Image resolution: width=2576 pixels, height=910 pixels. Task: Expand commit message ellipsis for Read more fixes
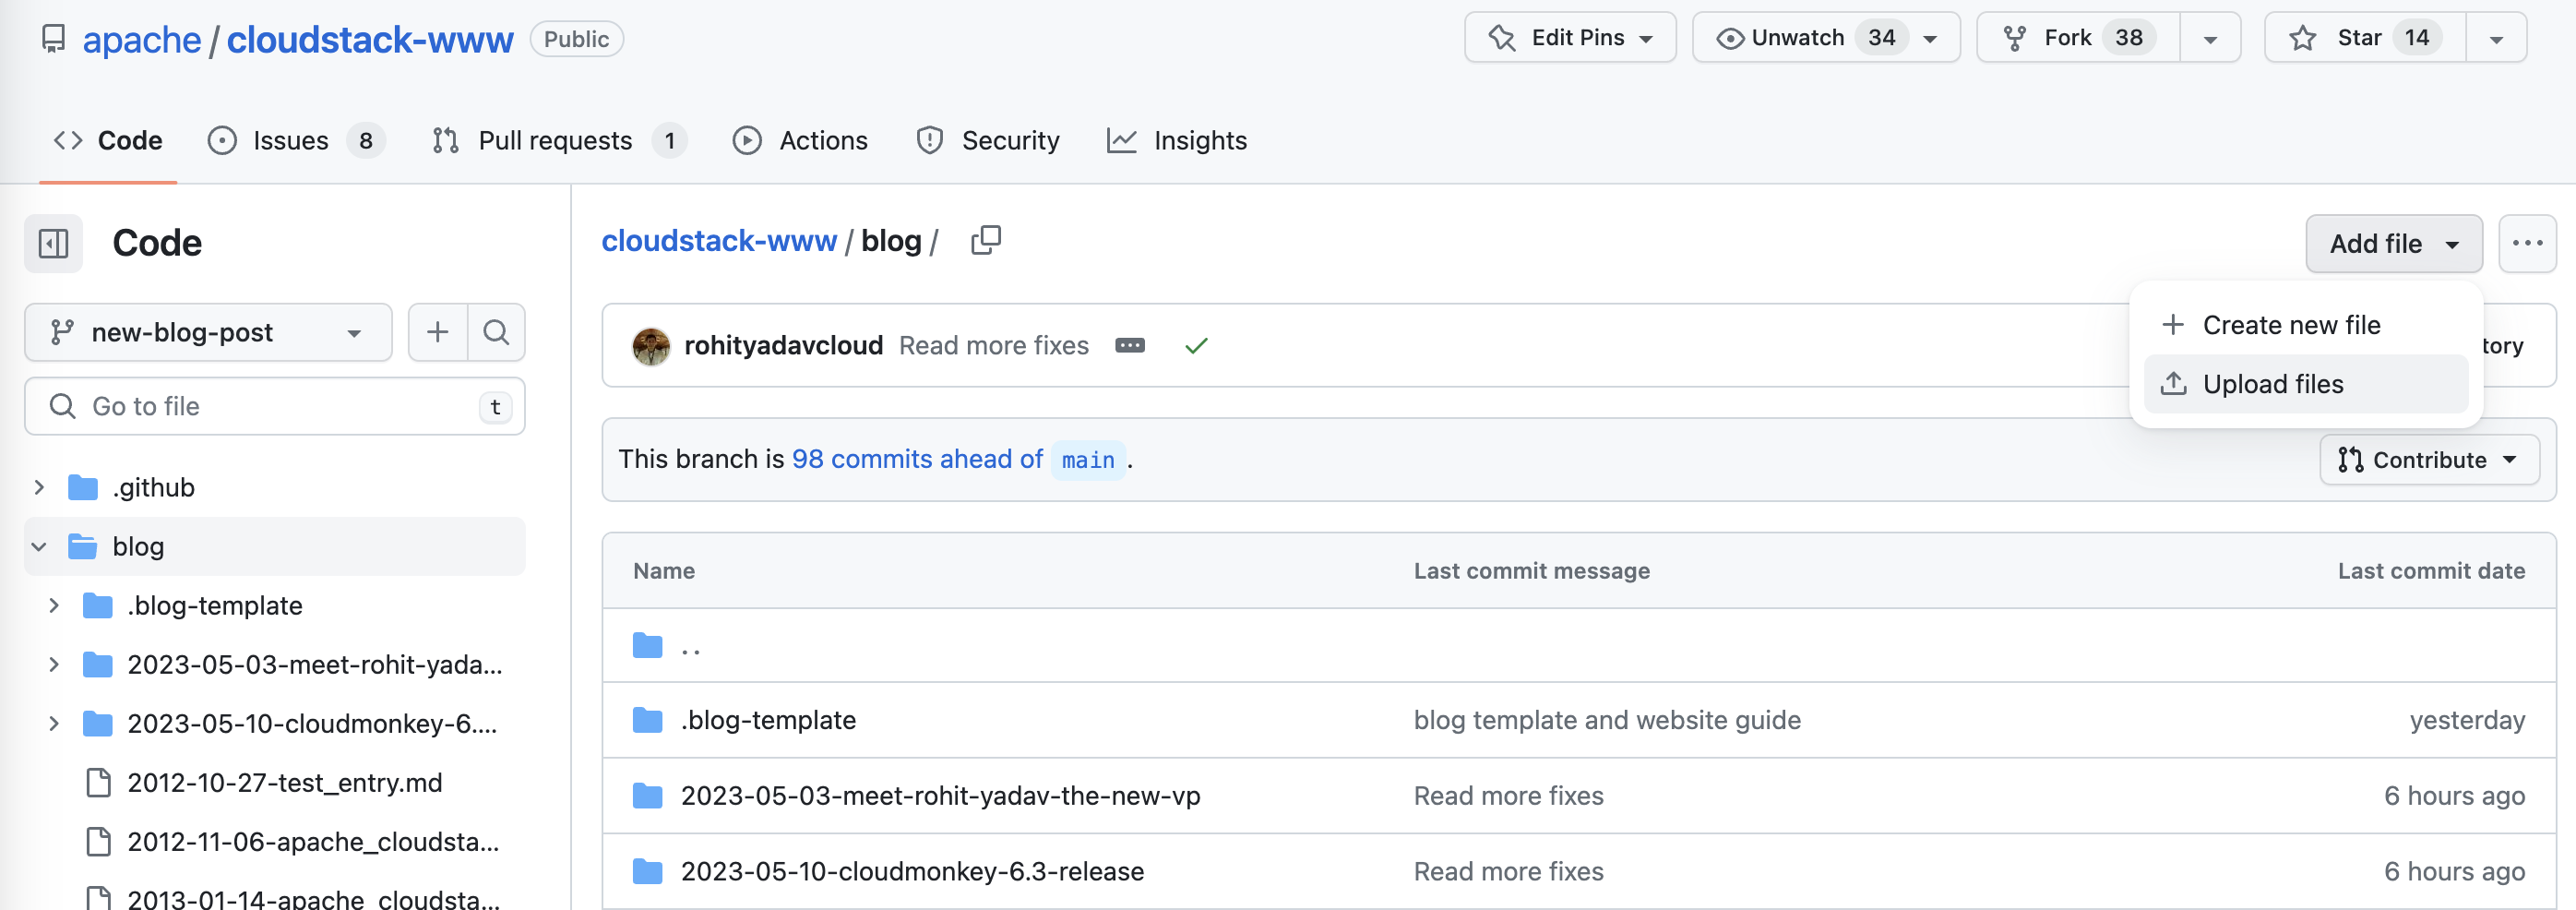pos(1129,346)
